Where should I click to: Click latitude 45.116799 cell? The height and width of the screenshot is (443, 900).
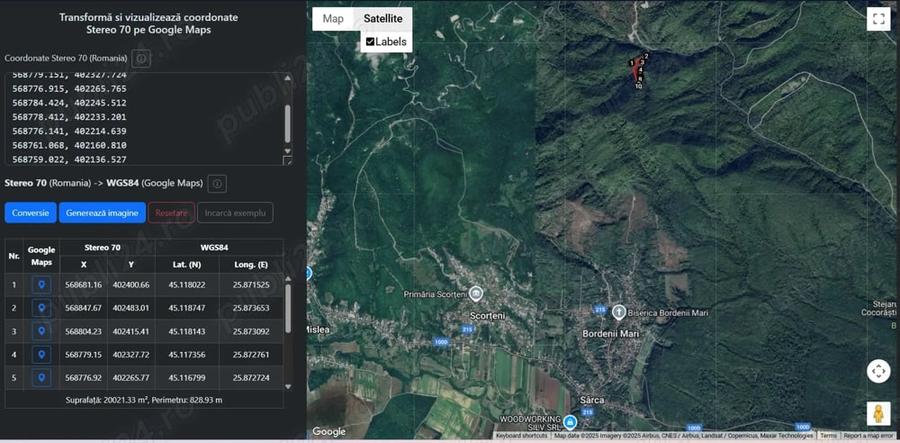coord(187,378)
